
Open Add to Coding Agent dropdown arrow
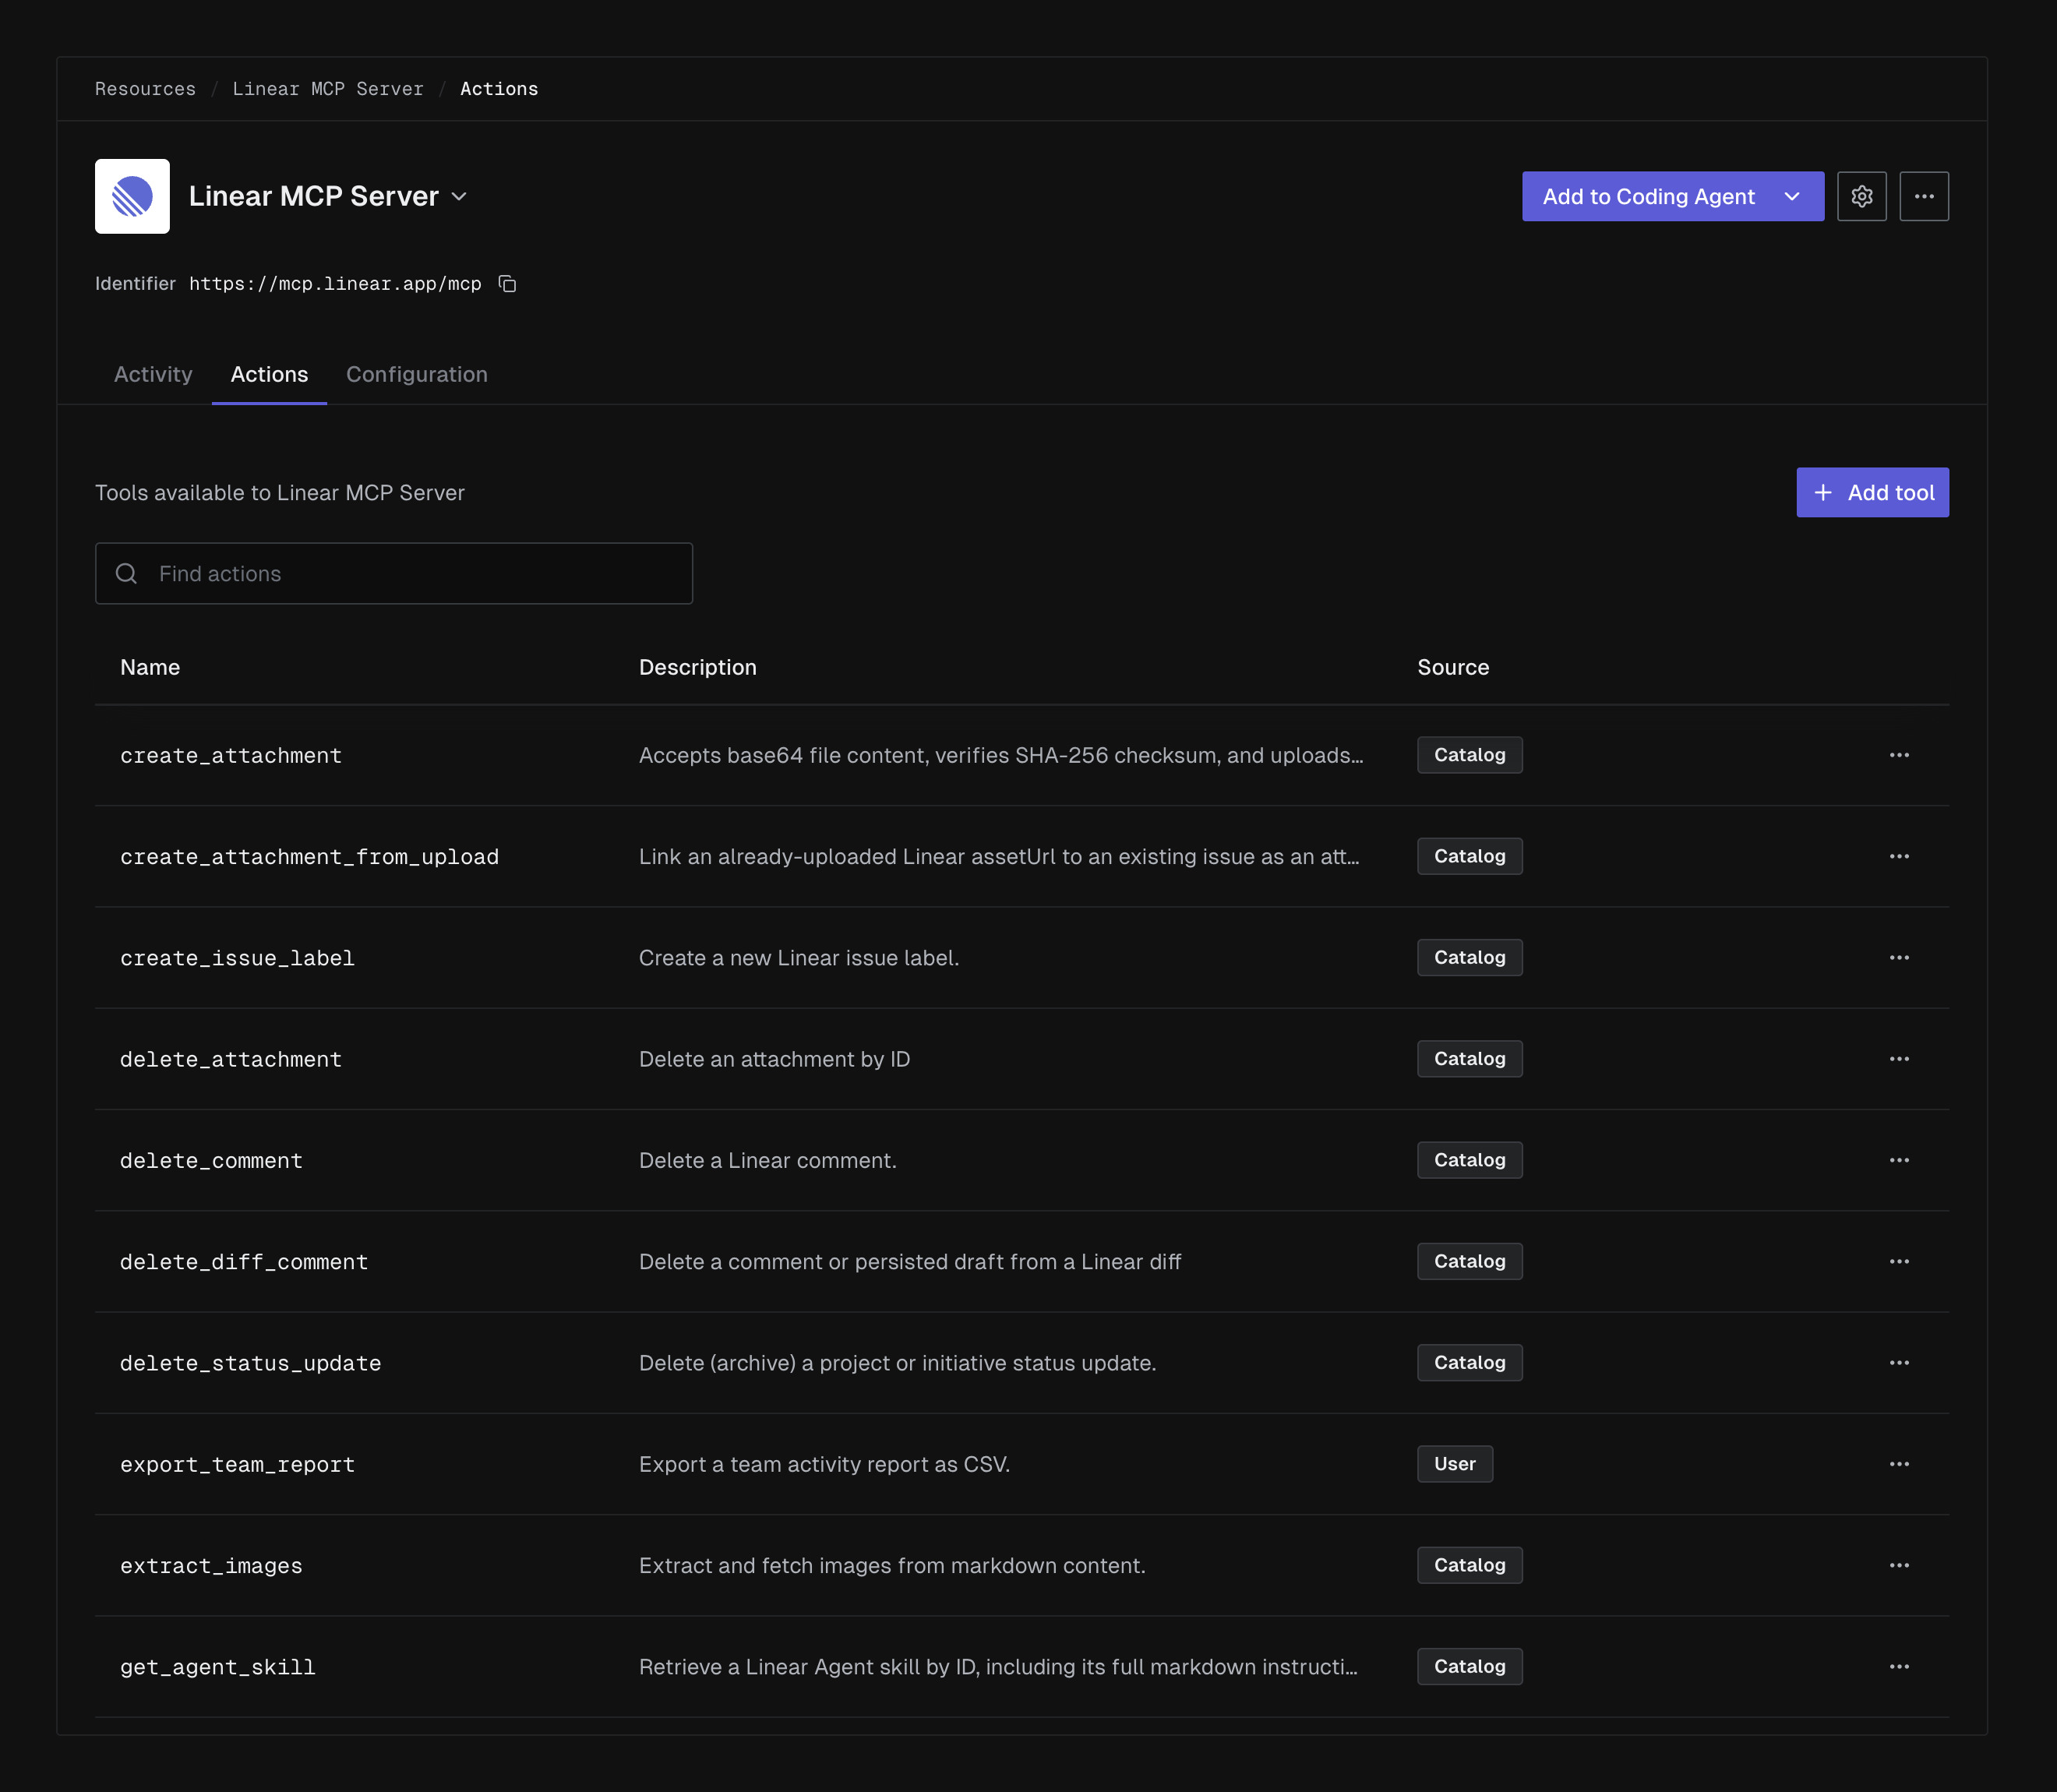(x=1792, y=196)
